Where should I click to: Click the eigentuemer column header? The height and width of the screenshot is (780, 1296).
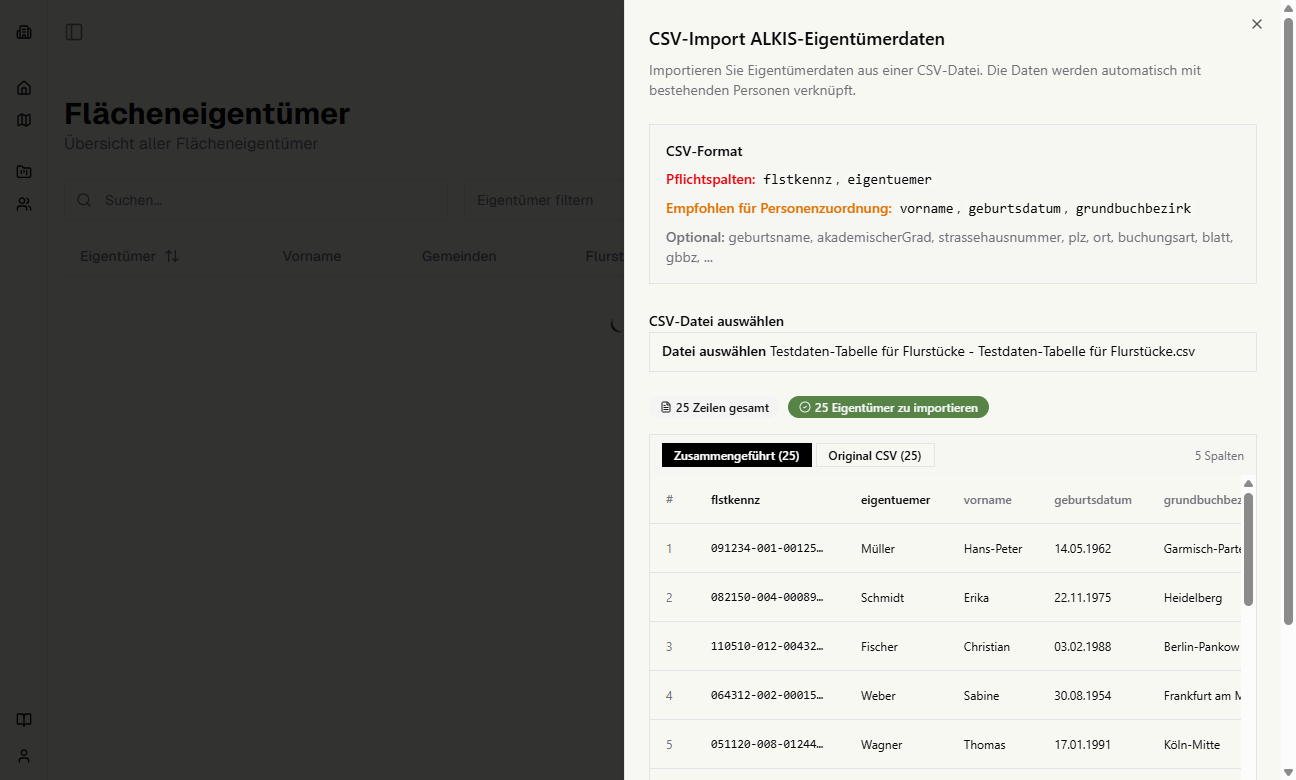pyautogui.click(x=895, y=500)
